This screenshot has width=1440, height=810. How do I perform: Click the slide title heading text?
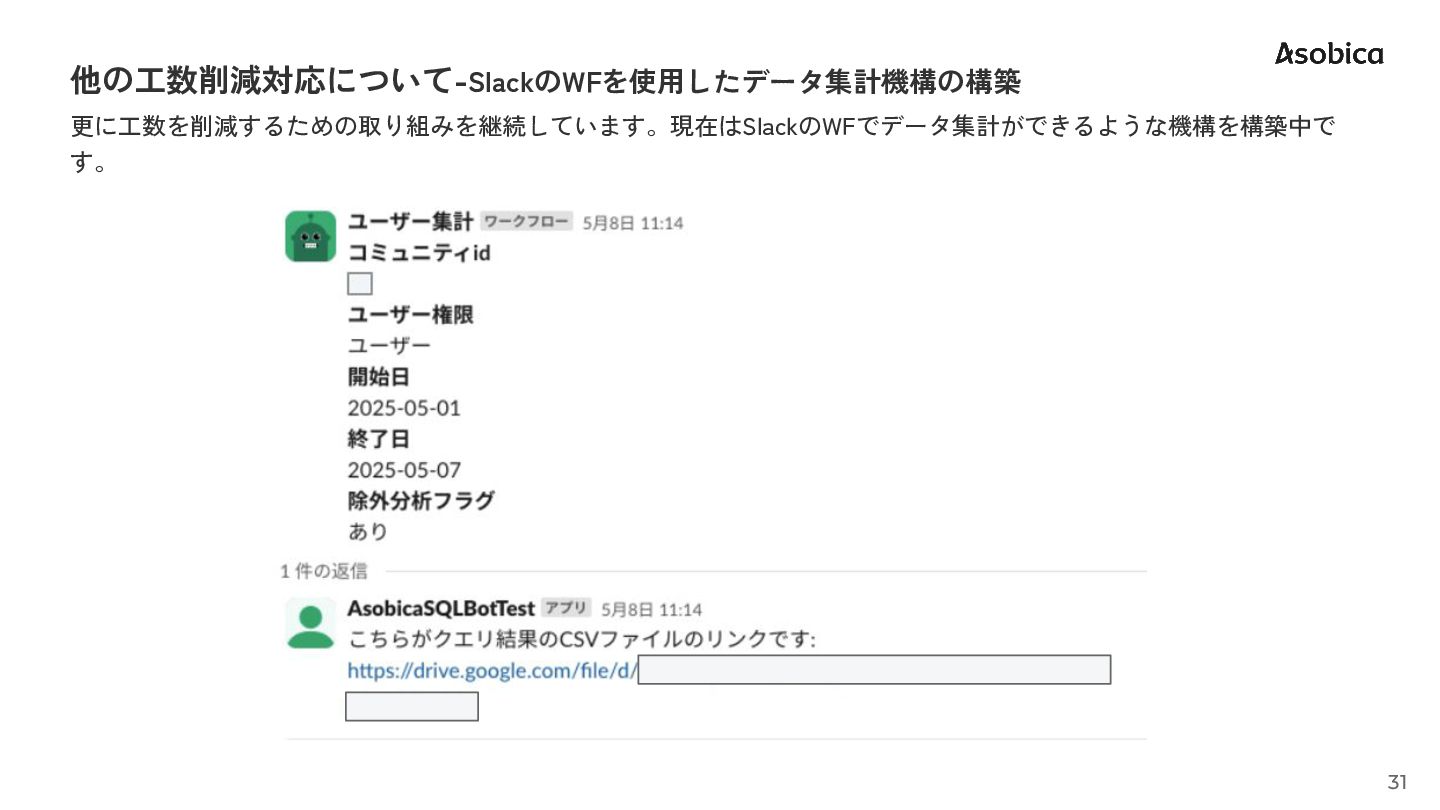(545, 80)
